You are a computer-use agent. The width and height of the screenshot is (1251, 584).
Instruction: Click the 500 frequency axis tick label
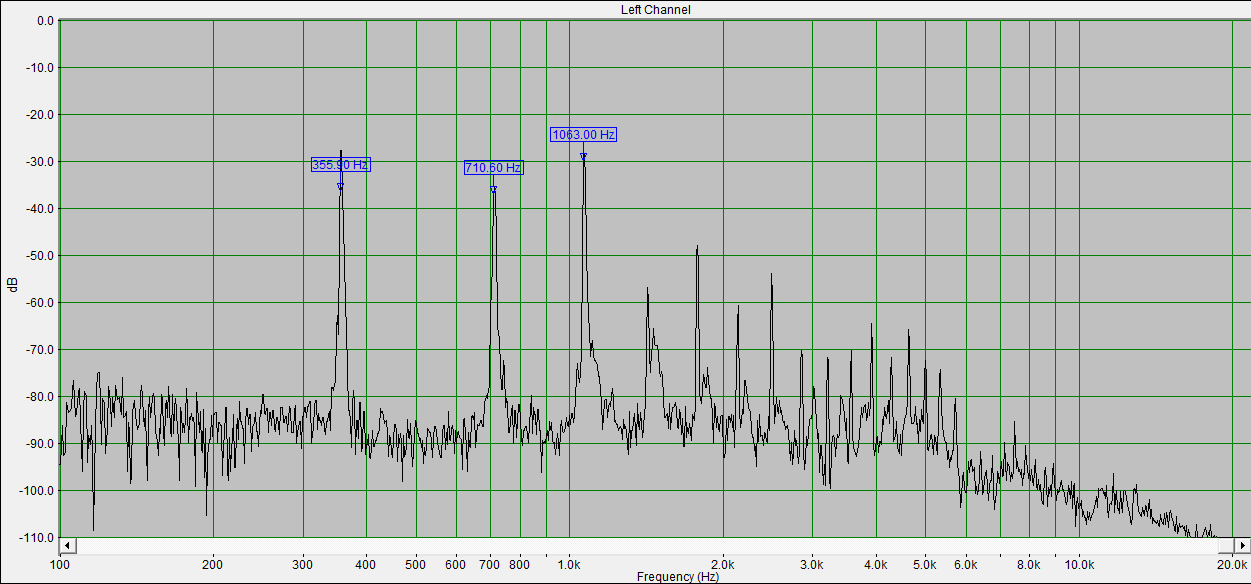coord(416,565)
